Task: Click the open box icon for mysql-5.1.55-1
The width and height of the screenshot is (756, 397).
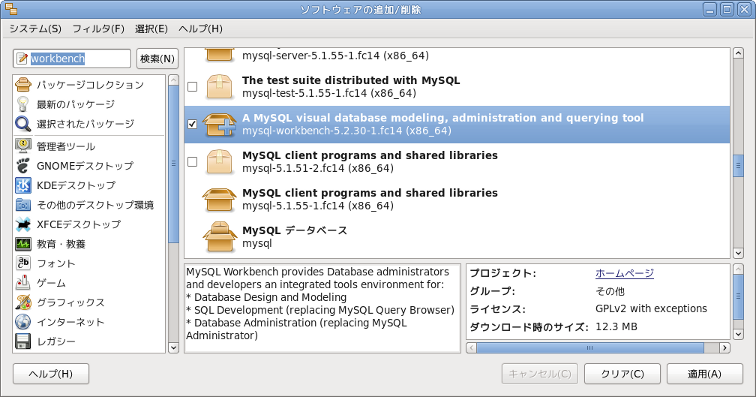Action: click(x=219, y=199)
